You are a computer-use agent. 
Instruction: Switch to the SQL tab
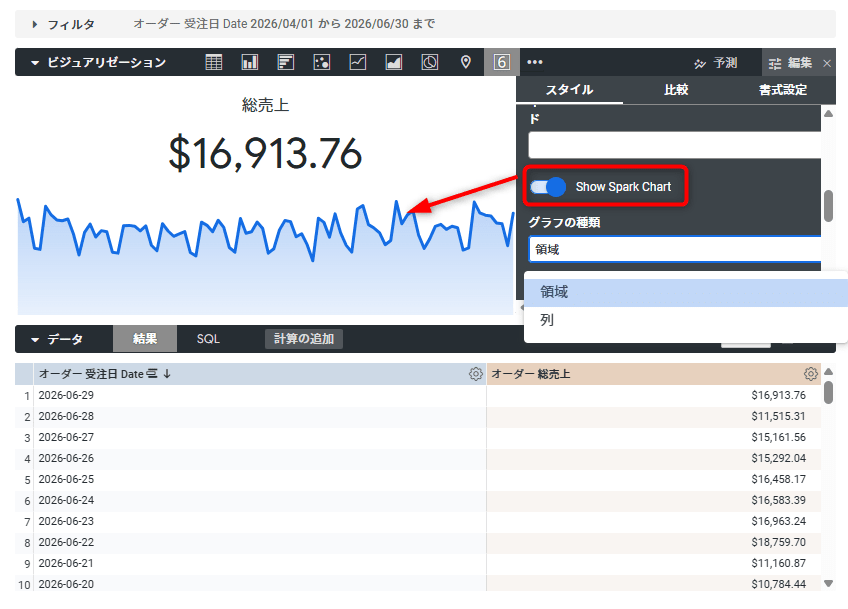pyautogui.click(x=208, y=339)
